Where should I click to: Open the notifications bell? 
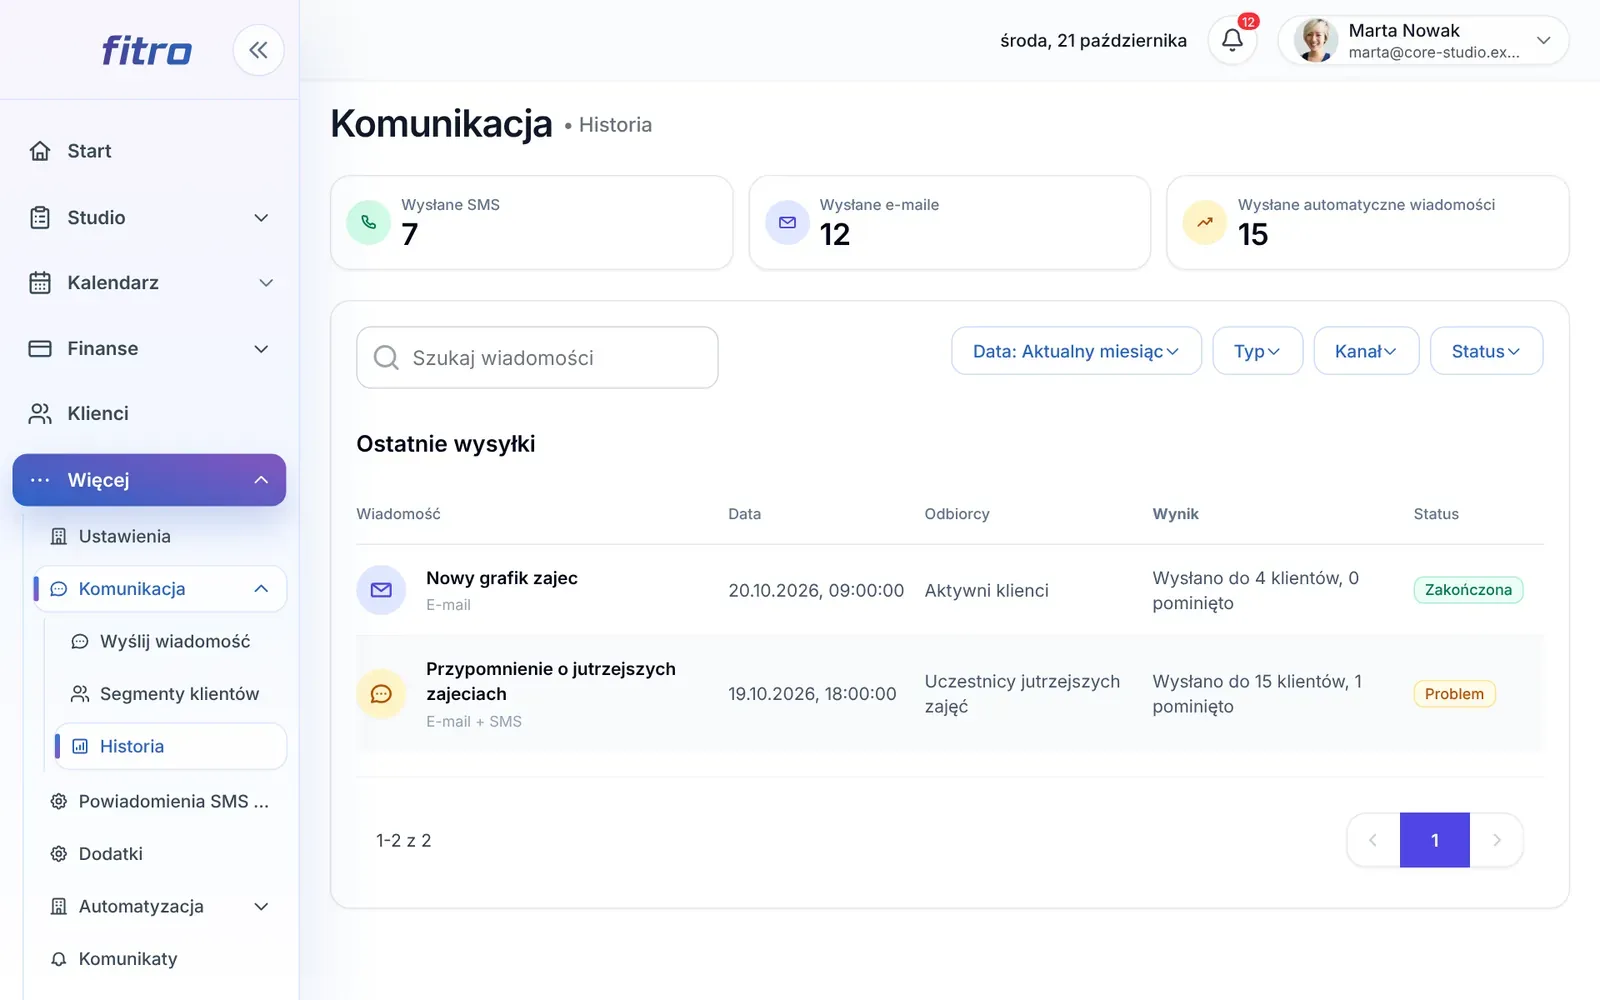click(x=1232, y=40)
